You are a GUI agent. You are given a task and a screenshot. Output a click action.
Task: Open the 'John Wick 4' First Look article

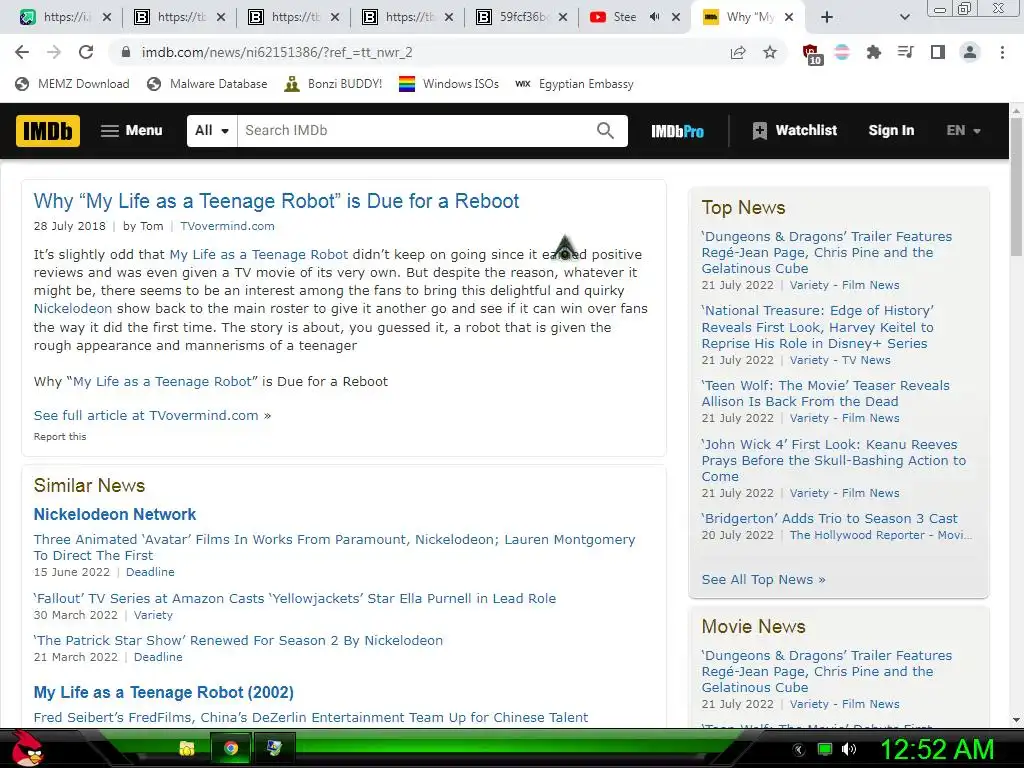pyautogui.click(x=833, y=460)
